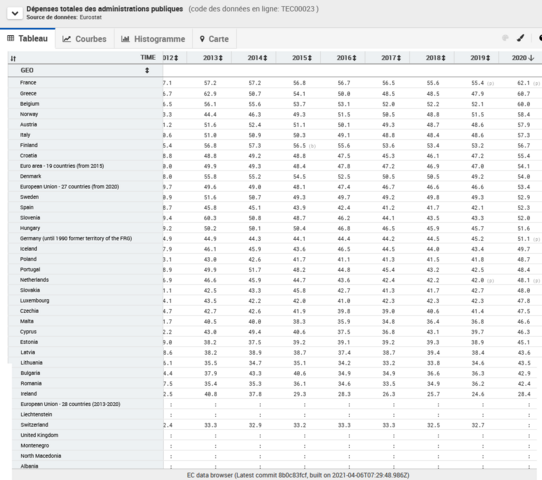542x480 pixels.
Task: Select the Switzerland row label
Action: point(34,425)
